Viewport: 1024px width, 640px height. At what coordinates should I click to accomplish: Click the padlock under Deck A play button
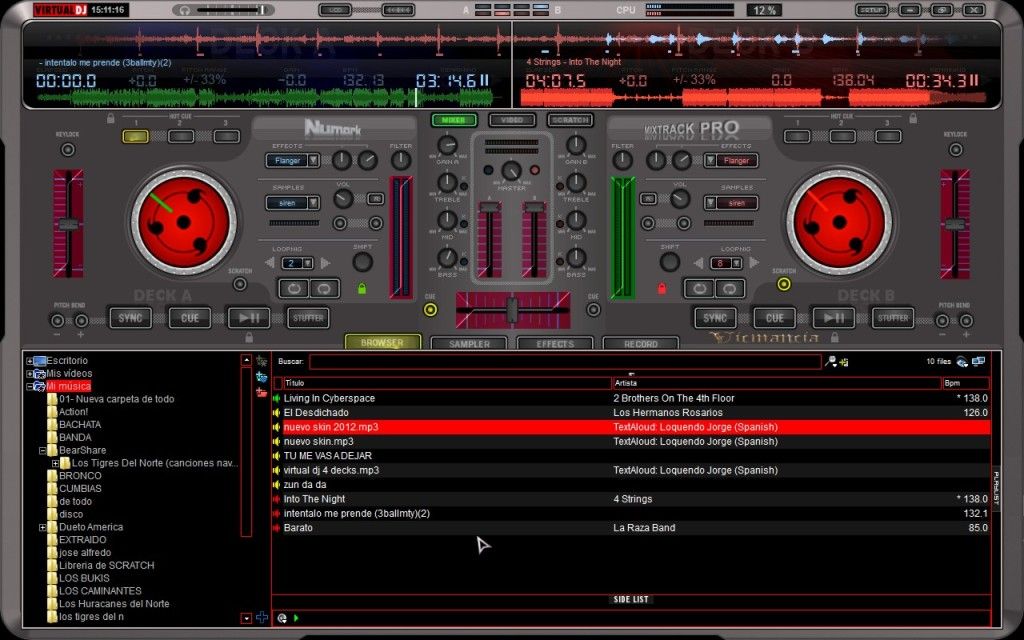(x=249, y=337)
